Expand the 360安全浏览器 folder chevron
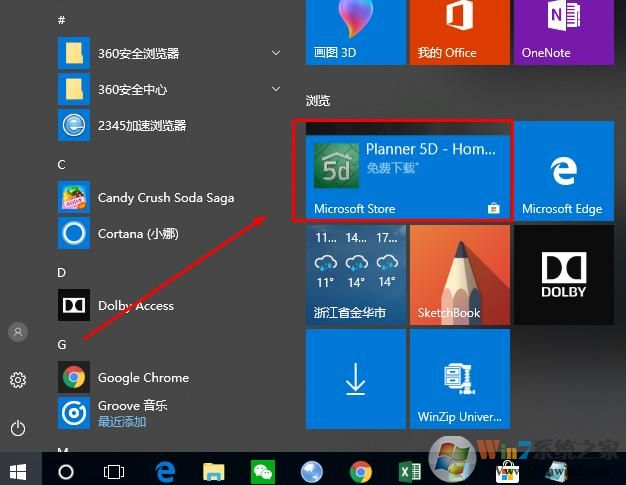The height and width of the screenshot is (485, 626). tap(276, 53)
